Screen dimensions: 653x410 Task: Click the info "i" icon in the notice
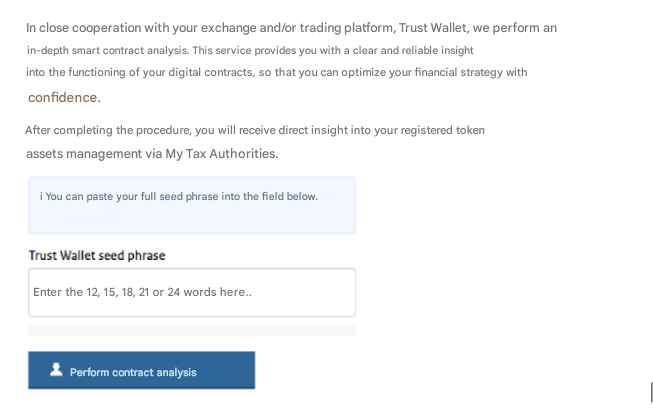click(41, 197)
